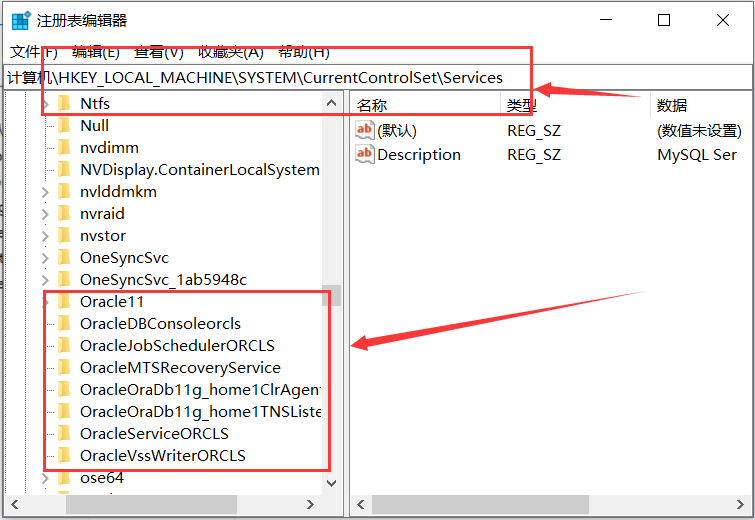Screen dimensions: 755x520
Task: Open the 文件(F) menu
Action: 34,52
